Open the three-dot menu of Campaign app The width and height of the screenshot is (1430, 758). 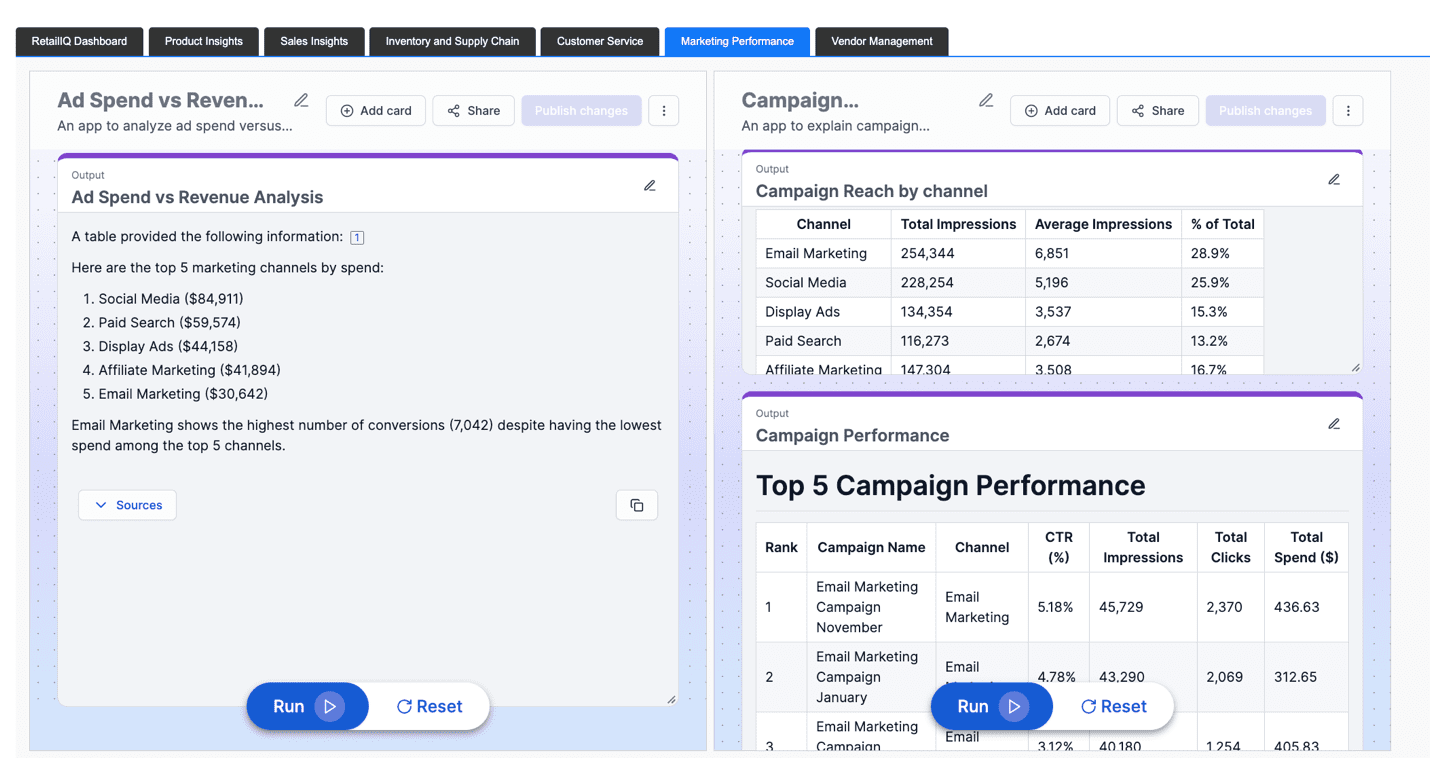1348,111
